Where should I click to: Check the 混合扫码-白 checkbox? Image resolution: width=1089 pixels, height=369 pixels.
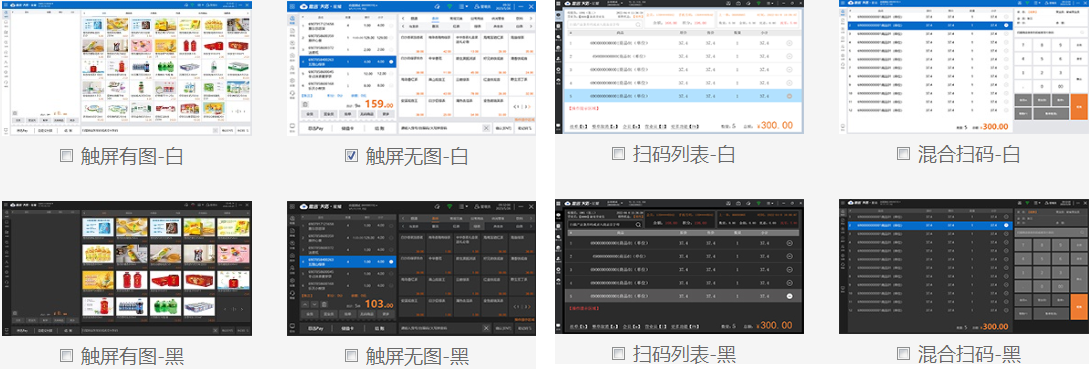(903, 153)
